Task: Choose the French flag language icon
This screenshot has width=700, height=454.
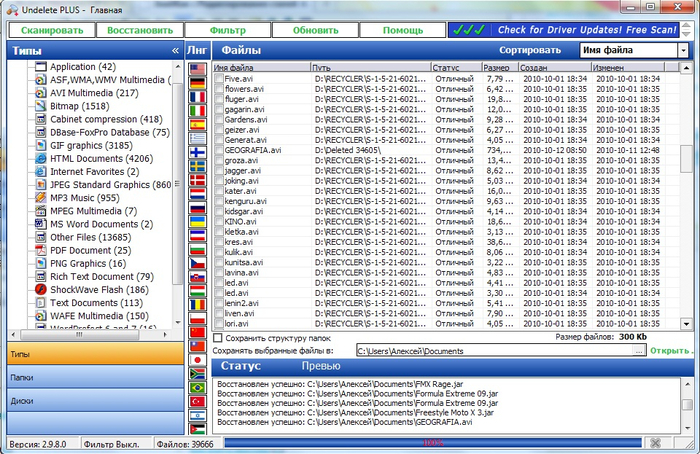Action: [197, 97]
